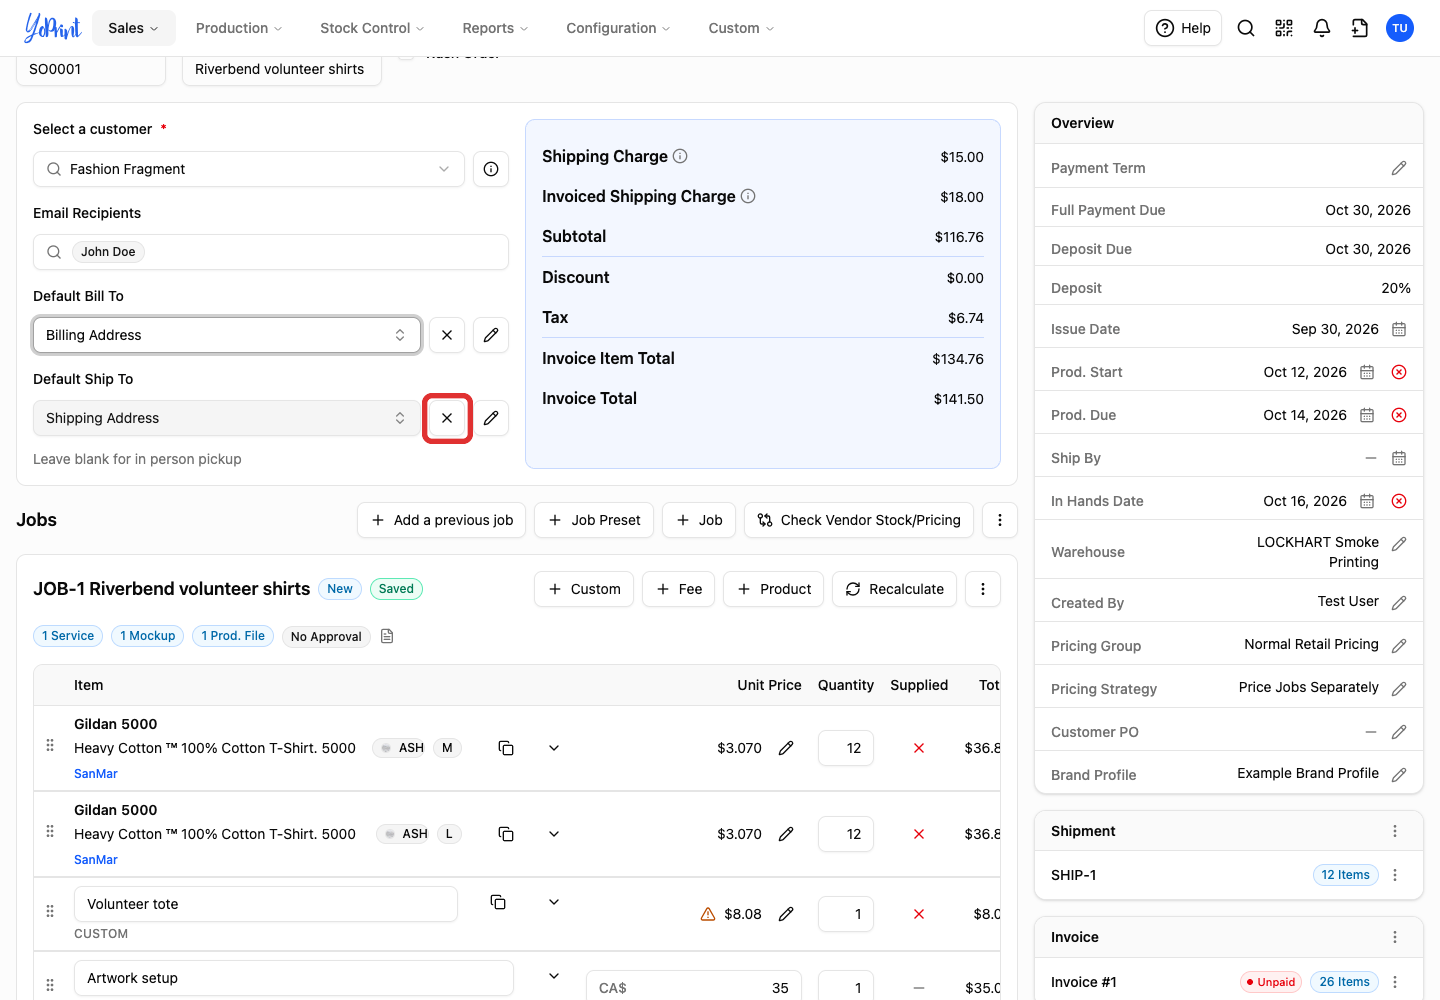Screen dimensions: 1440x1000
Task: Open the QR code scanner icon
Action: click(1284, 28)
